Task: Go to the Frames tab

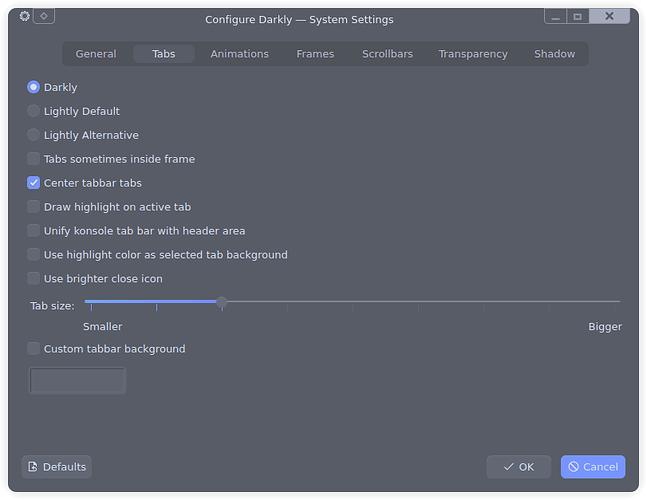Action: click(315, 54)
